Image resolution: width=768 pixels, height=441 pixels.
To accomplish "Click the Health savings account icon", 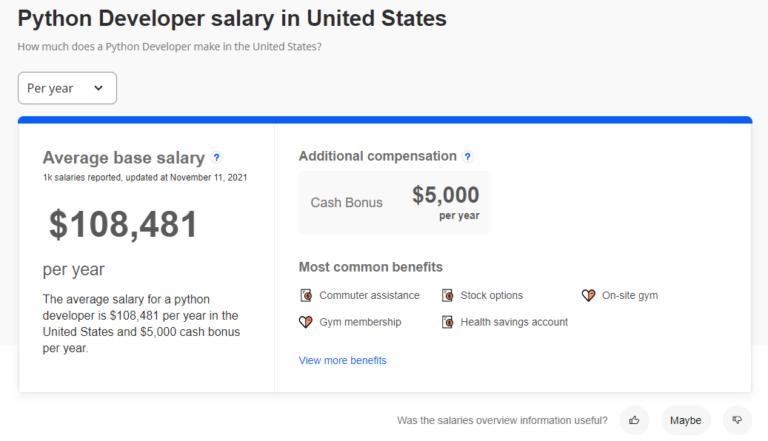I will coord(447,322).
